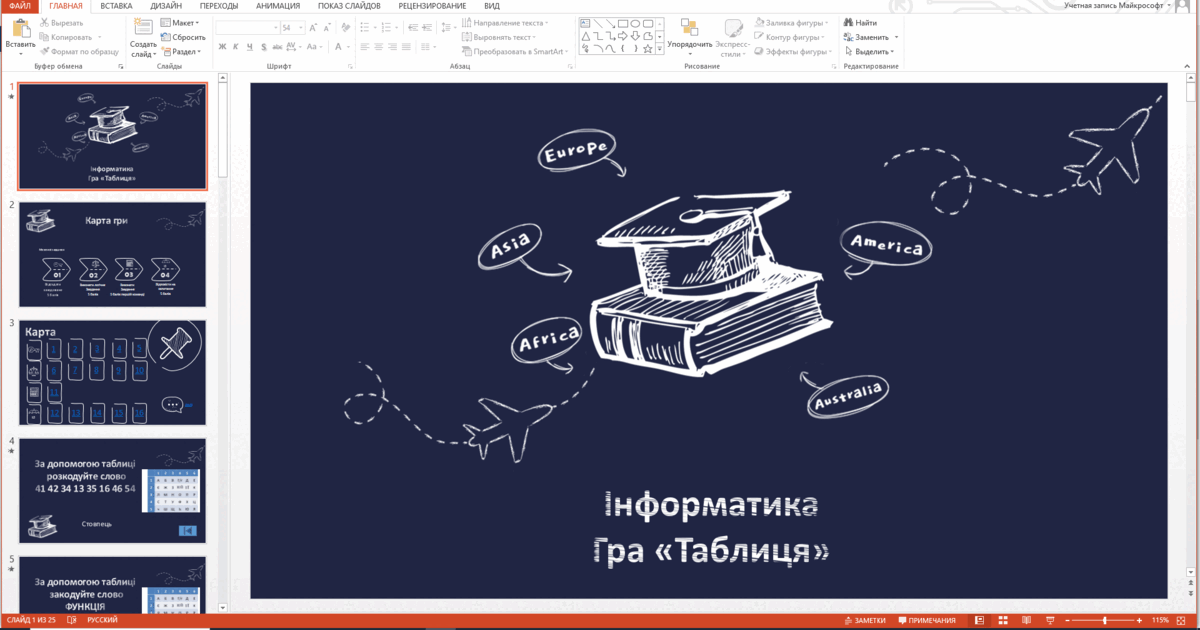Center align text in paragraph group
Viewport: 1200px width, 630px height.
pyautogui.click(x=379, y=47)
